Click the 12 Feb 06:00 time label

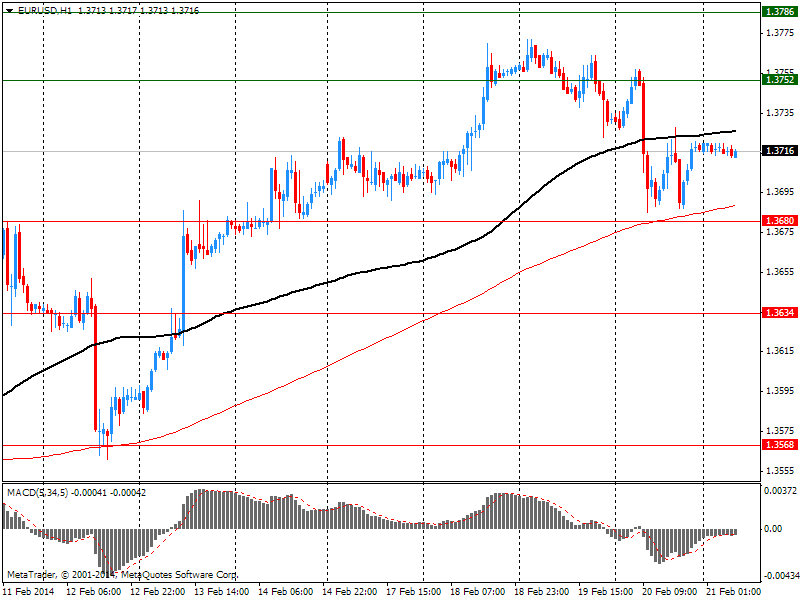[94, 591]
